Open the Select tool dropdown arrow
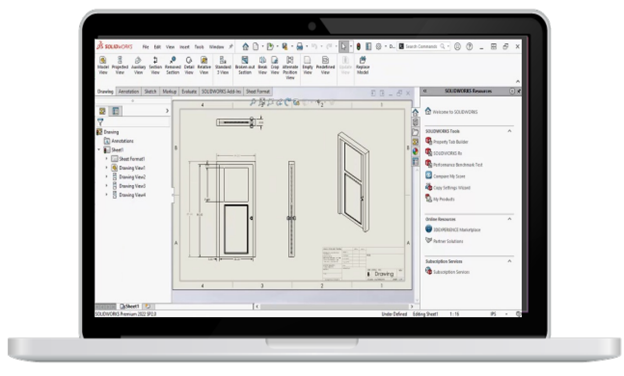This screenshot has height=376, width=624. coord(351,47)
